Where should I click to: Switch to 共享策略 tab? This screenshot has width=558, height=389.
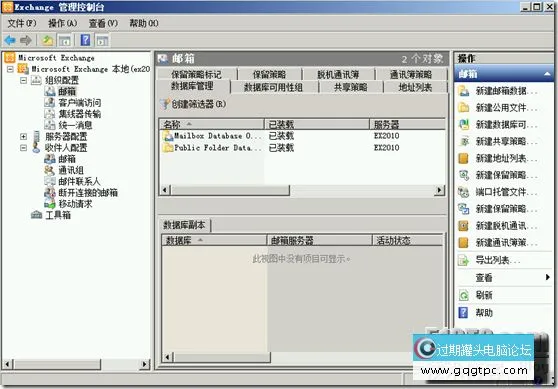tap(351, 87)
